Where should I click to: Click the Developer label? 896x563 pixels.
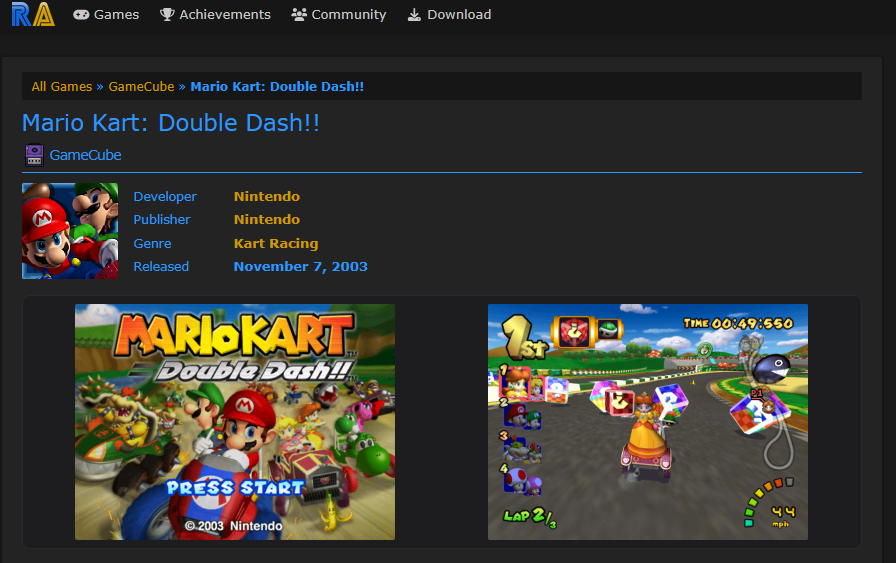pos(165,197)
